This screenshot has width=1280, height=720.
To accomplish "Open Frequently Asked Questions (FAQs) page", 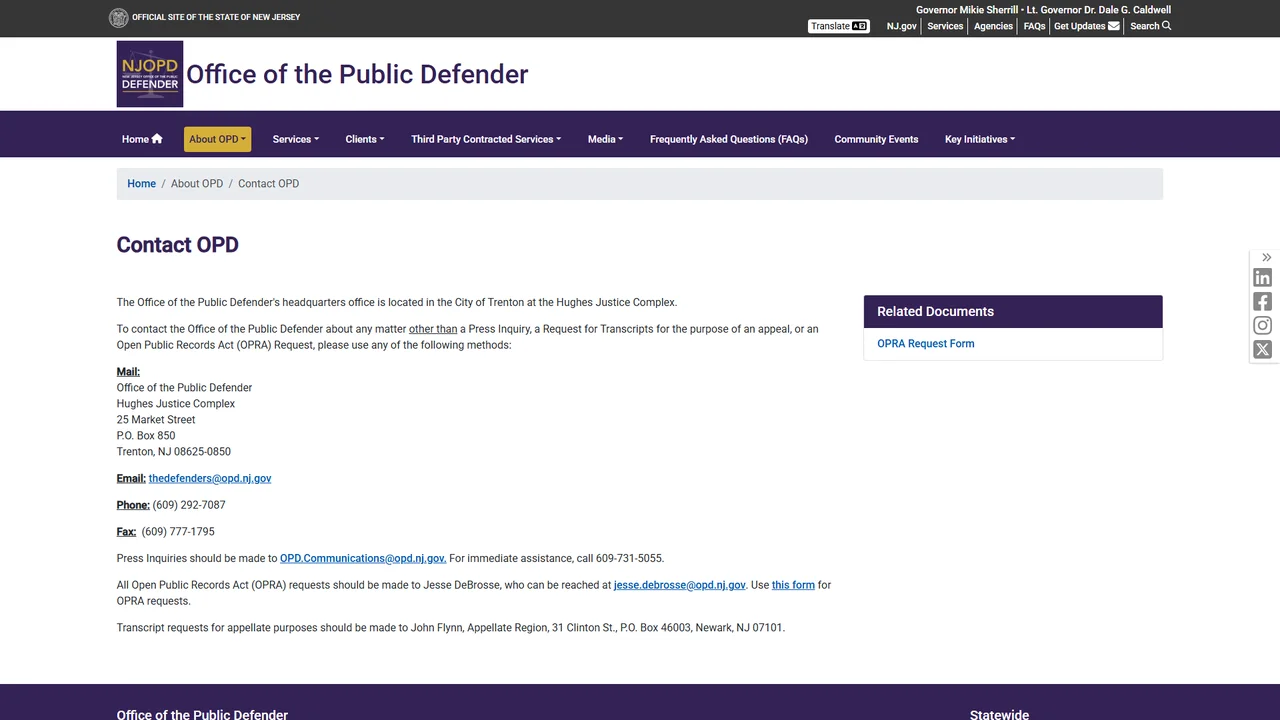I will [729, 139].
